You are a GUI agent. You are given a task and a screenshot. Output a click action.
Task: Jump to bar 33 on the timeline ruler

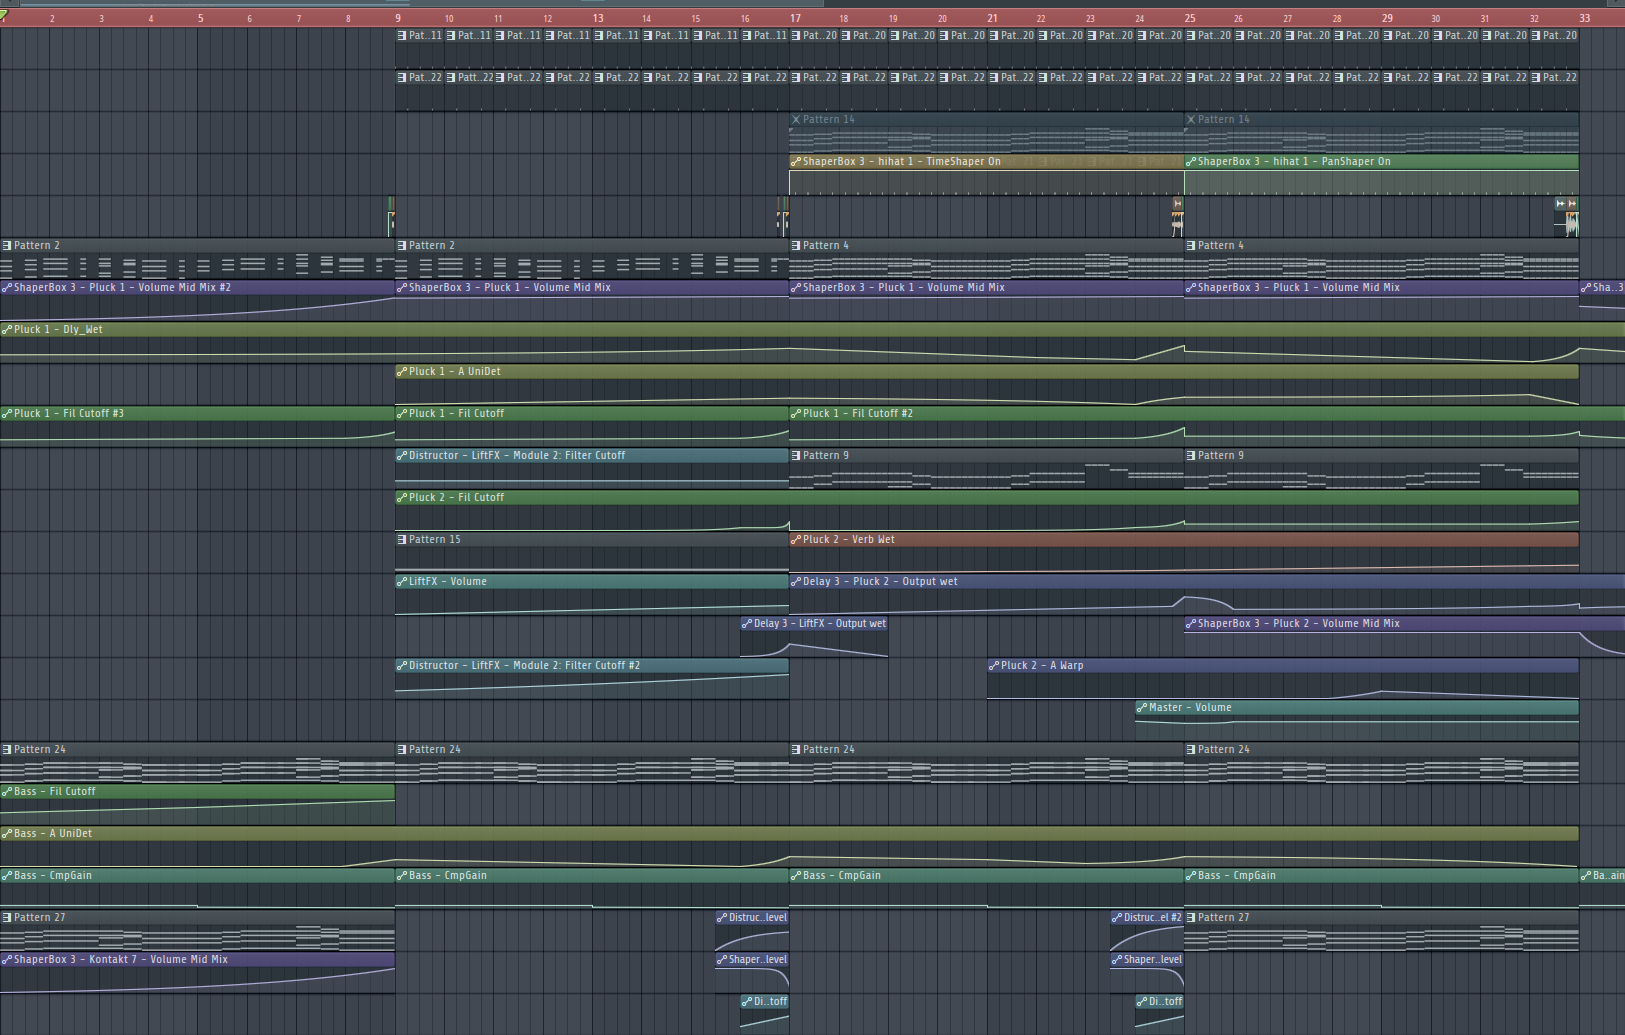click(x=1584, y=18)
